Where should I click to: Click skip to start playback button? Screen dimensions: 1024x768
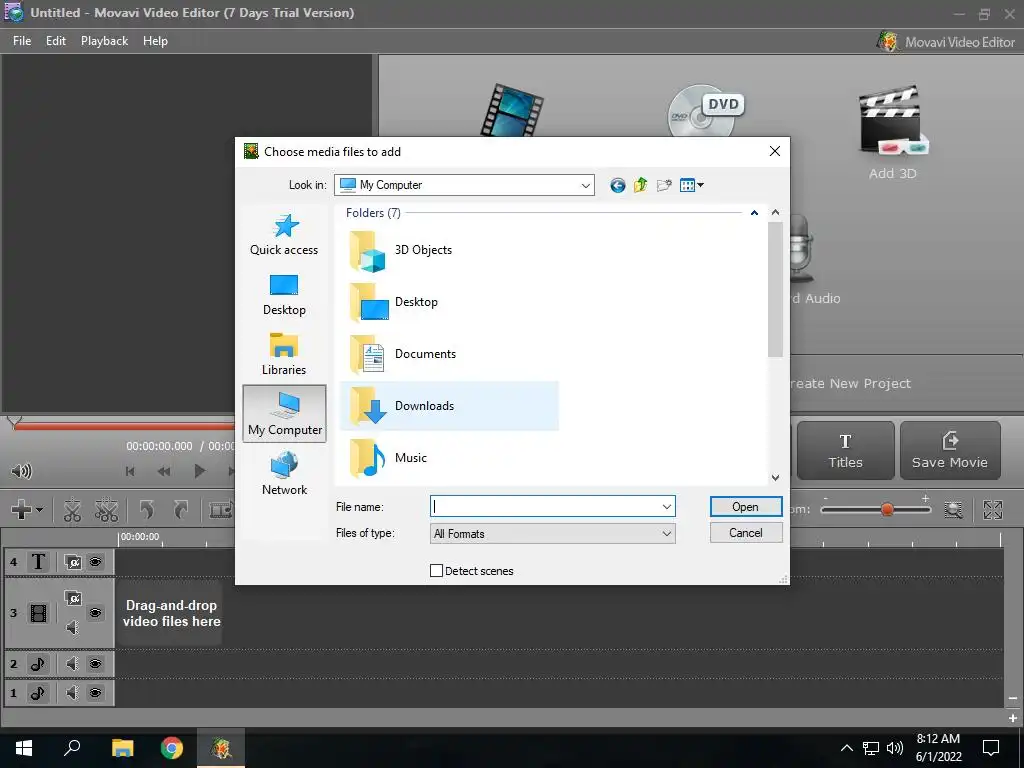click(130, 471)
